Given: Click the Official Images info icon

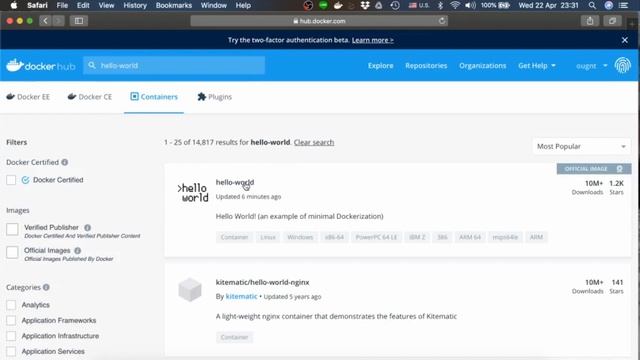Looking at the screenshot, I should (x=78, y=250).
